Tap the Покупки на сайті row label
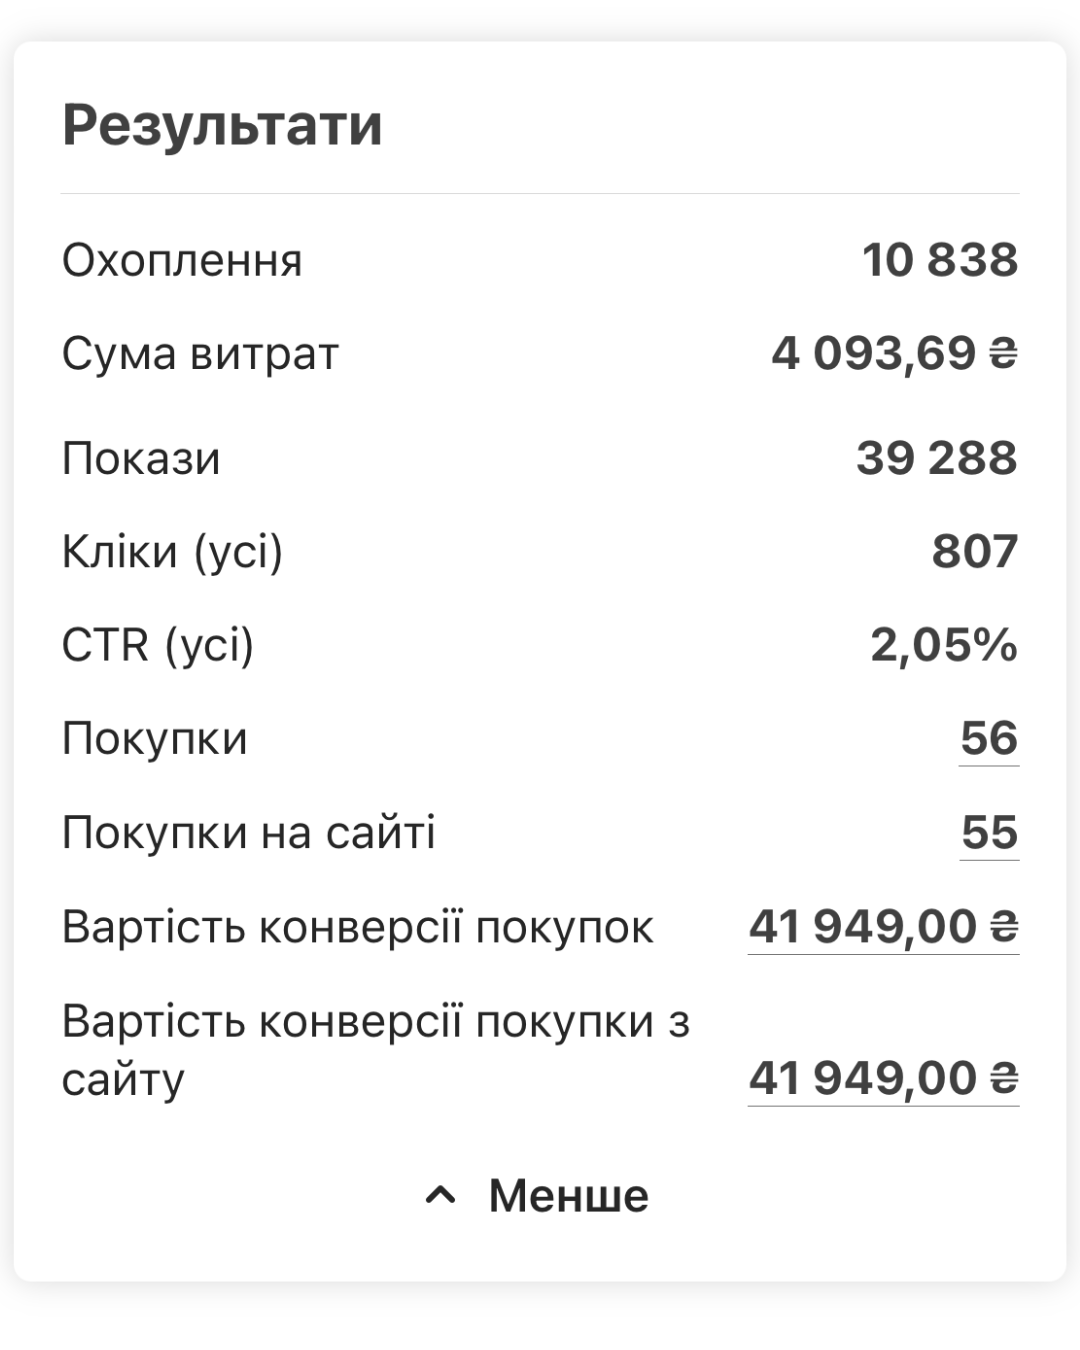Image resolution: width=1080 pixels, height=1350 pixels. click(x=249, y=832)
